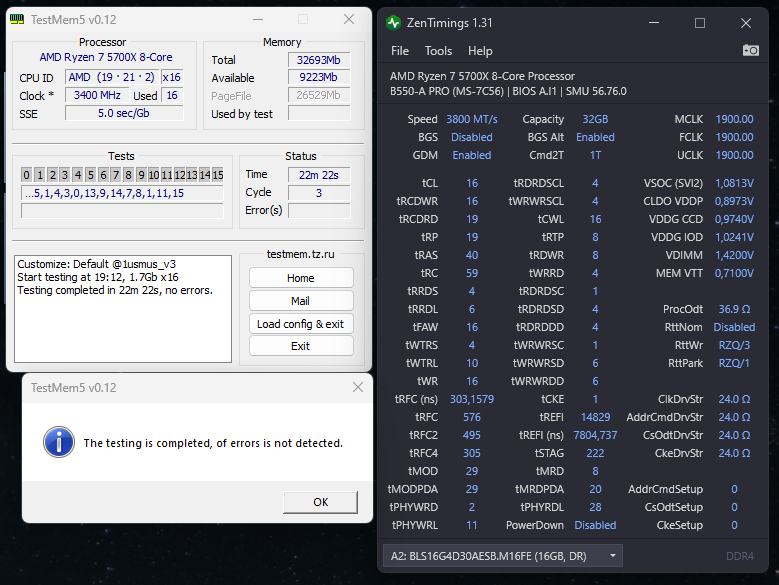Click the Cycle value 3

pyautogui.click(x=318, y=193)
